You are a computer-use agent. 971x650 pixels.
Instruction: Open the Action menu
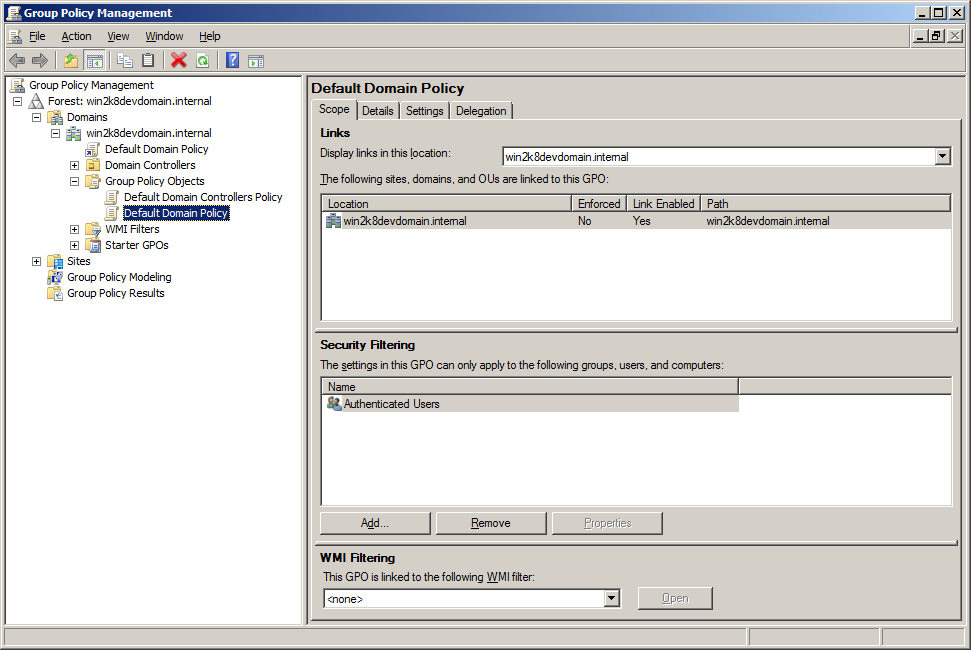coord(76,36)
